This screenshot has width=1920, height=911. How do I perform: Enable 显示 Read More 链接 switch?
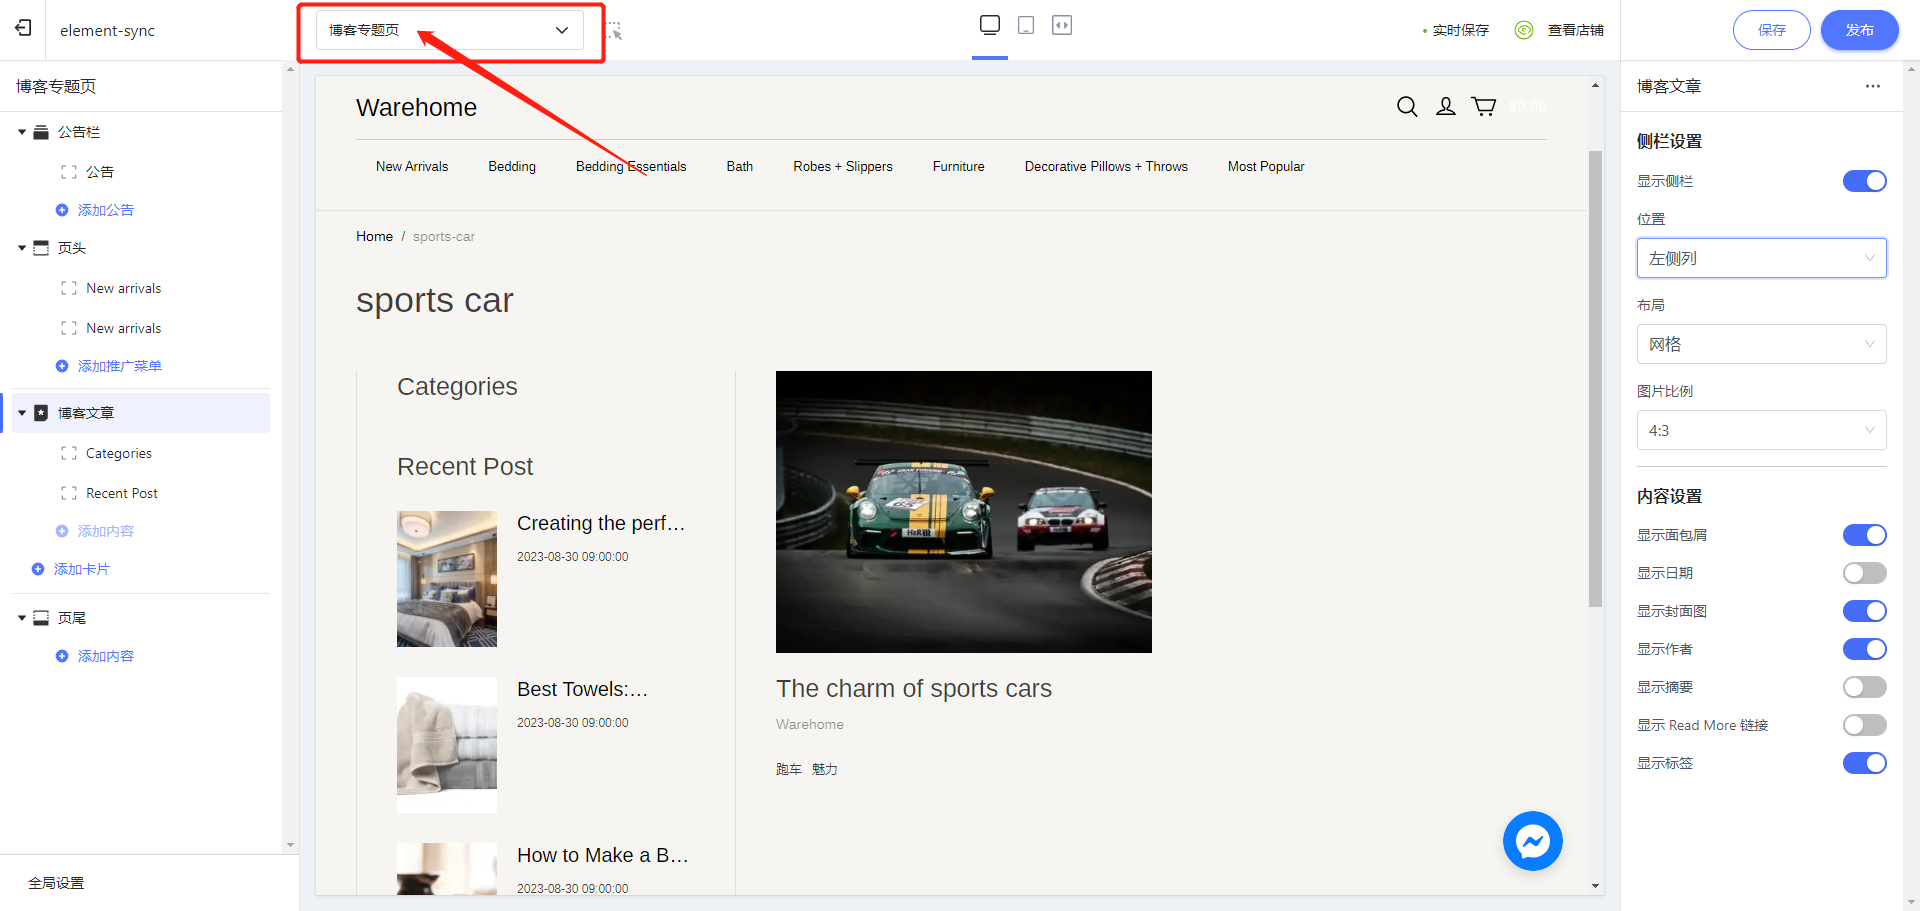[1864, 725]
